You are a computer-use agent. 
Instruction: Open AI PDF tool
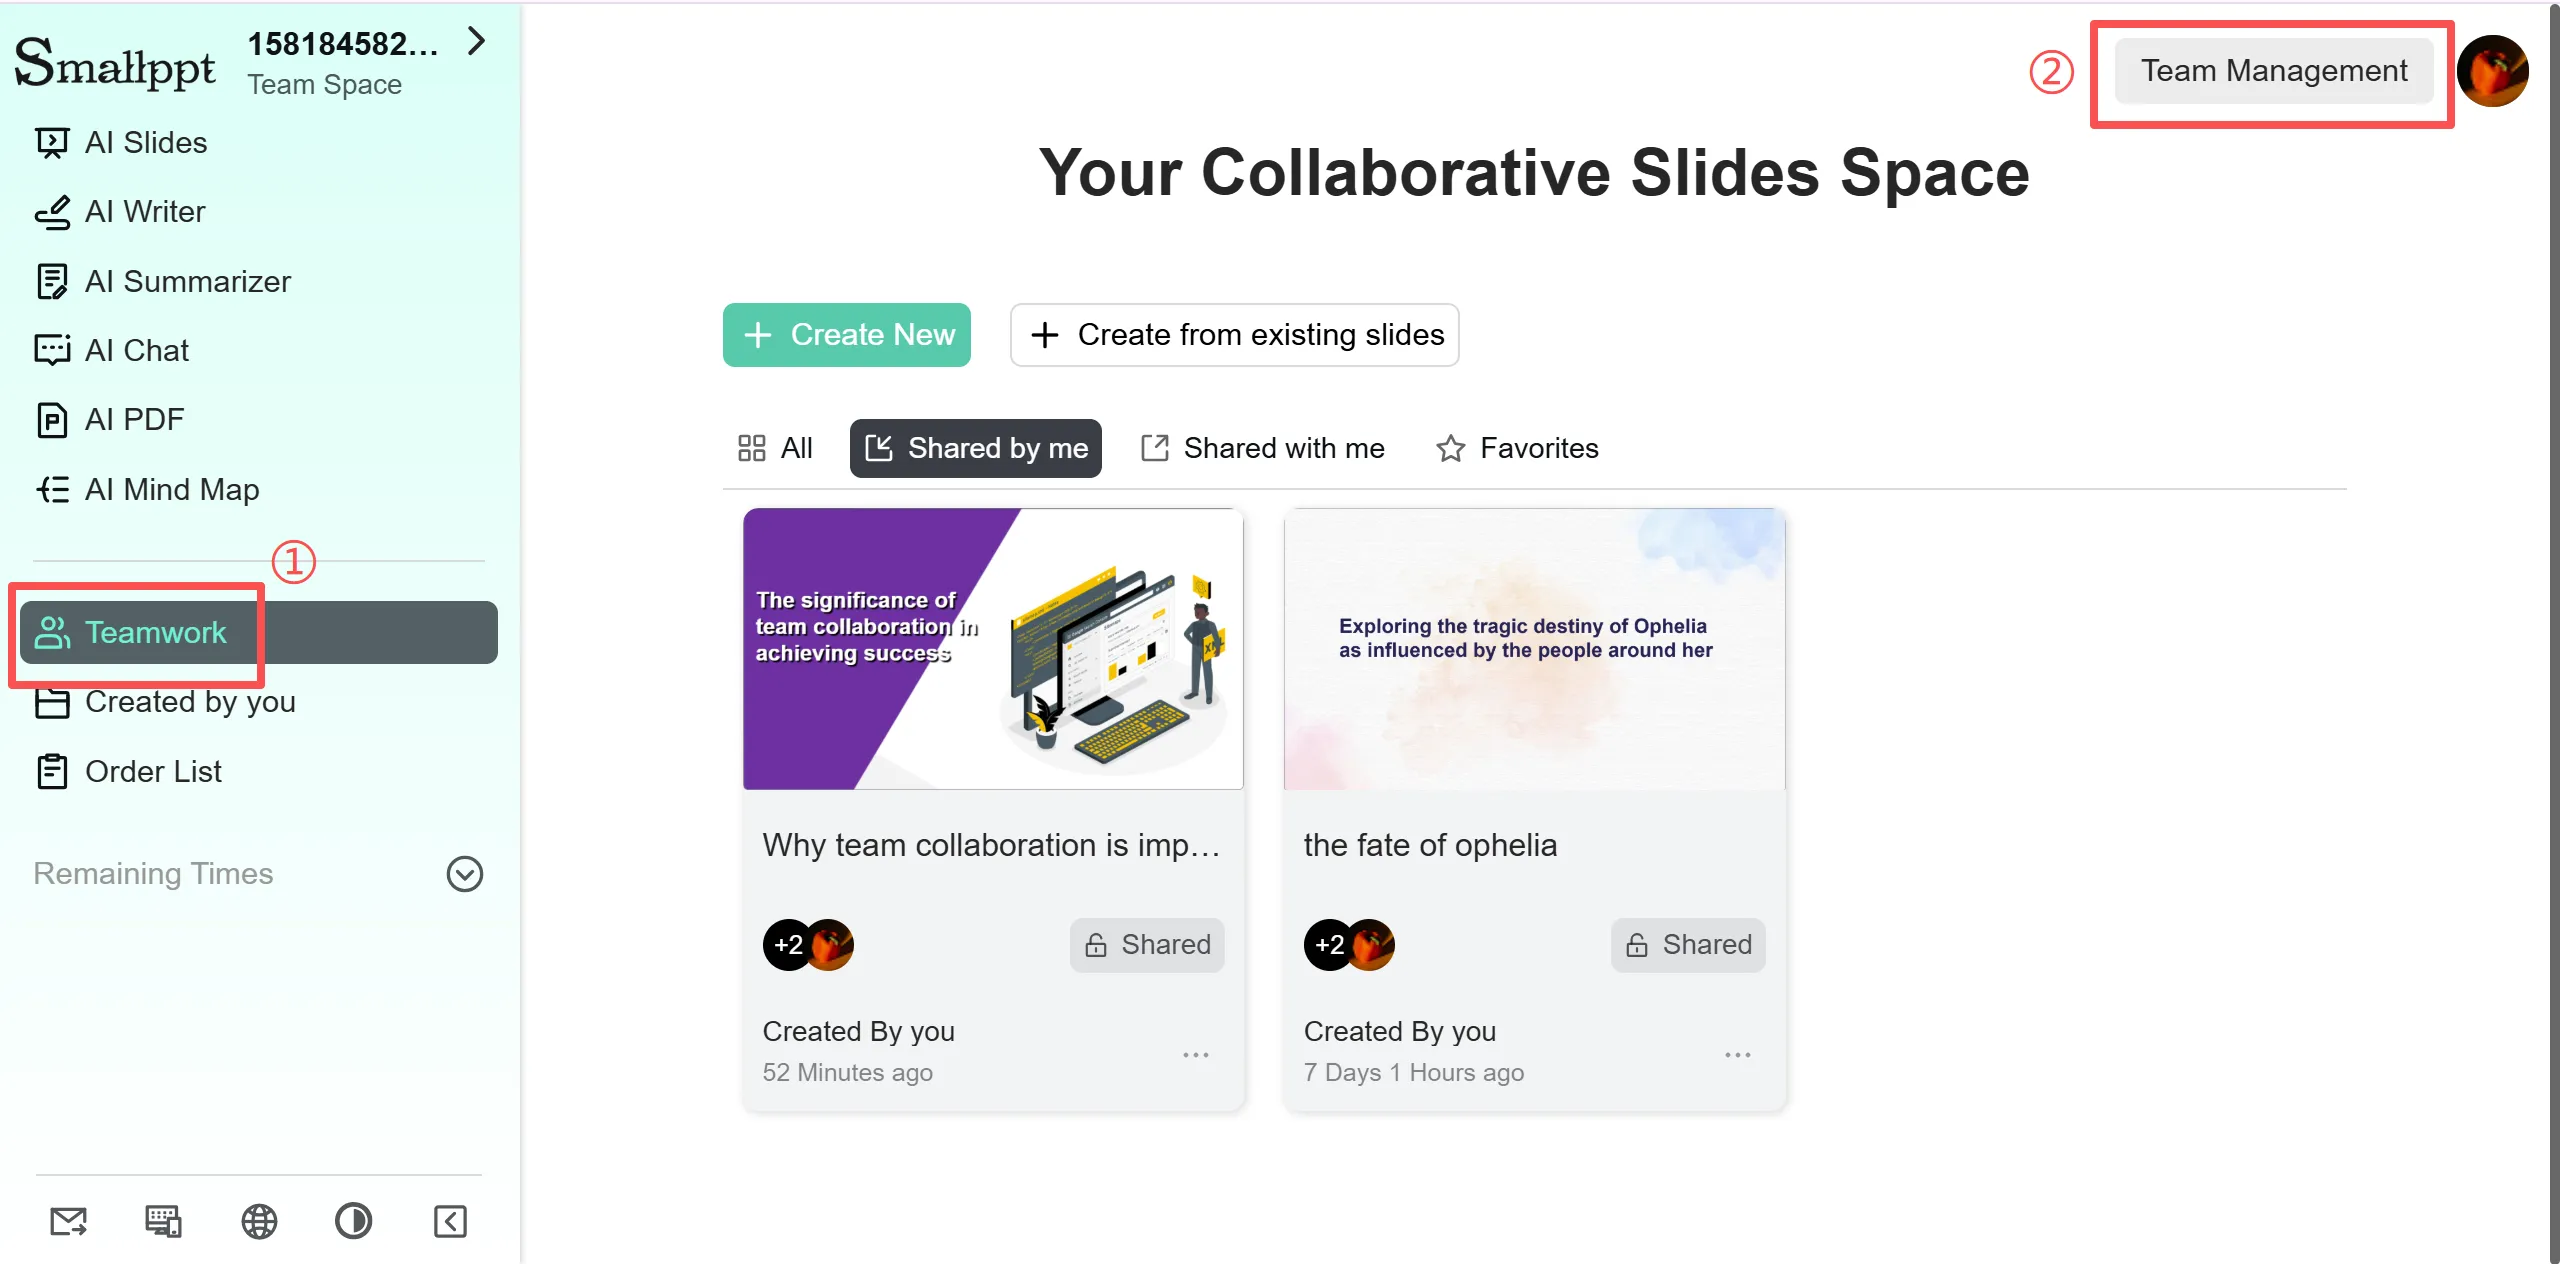134,420
